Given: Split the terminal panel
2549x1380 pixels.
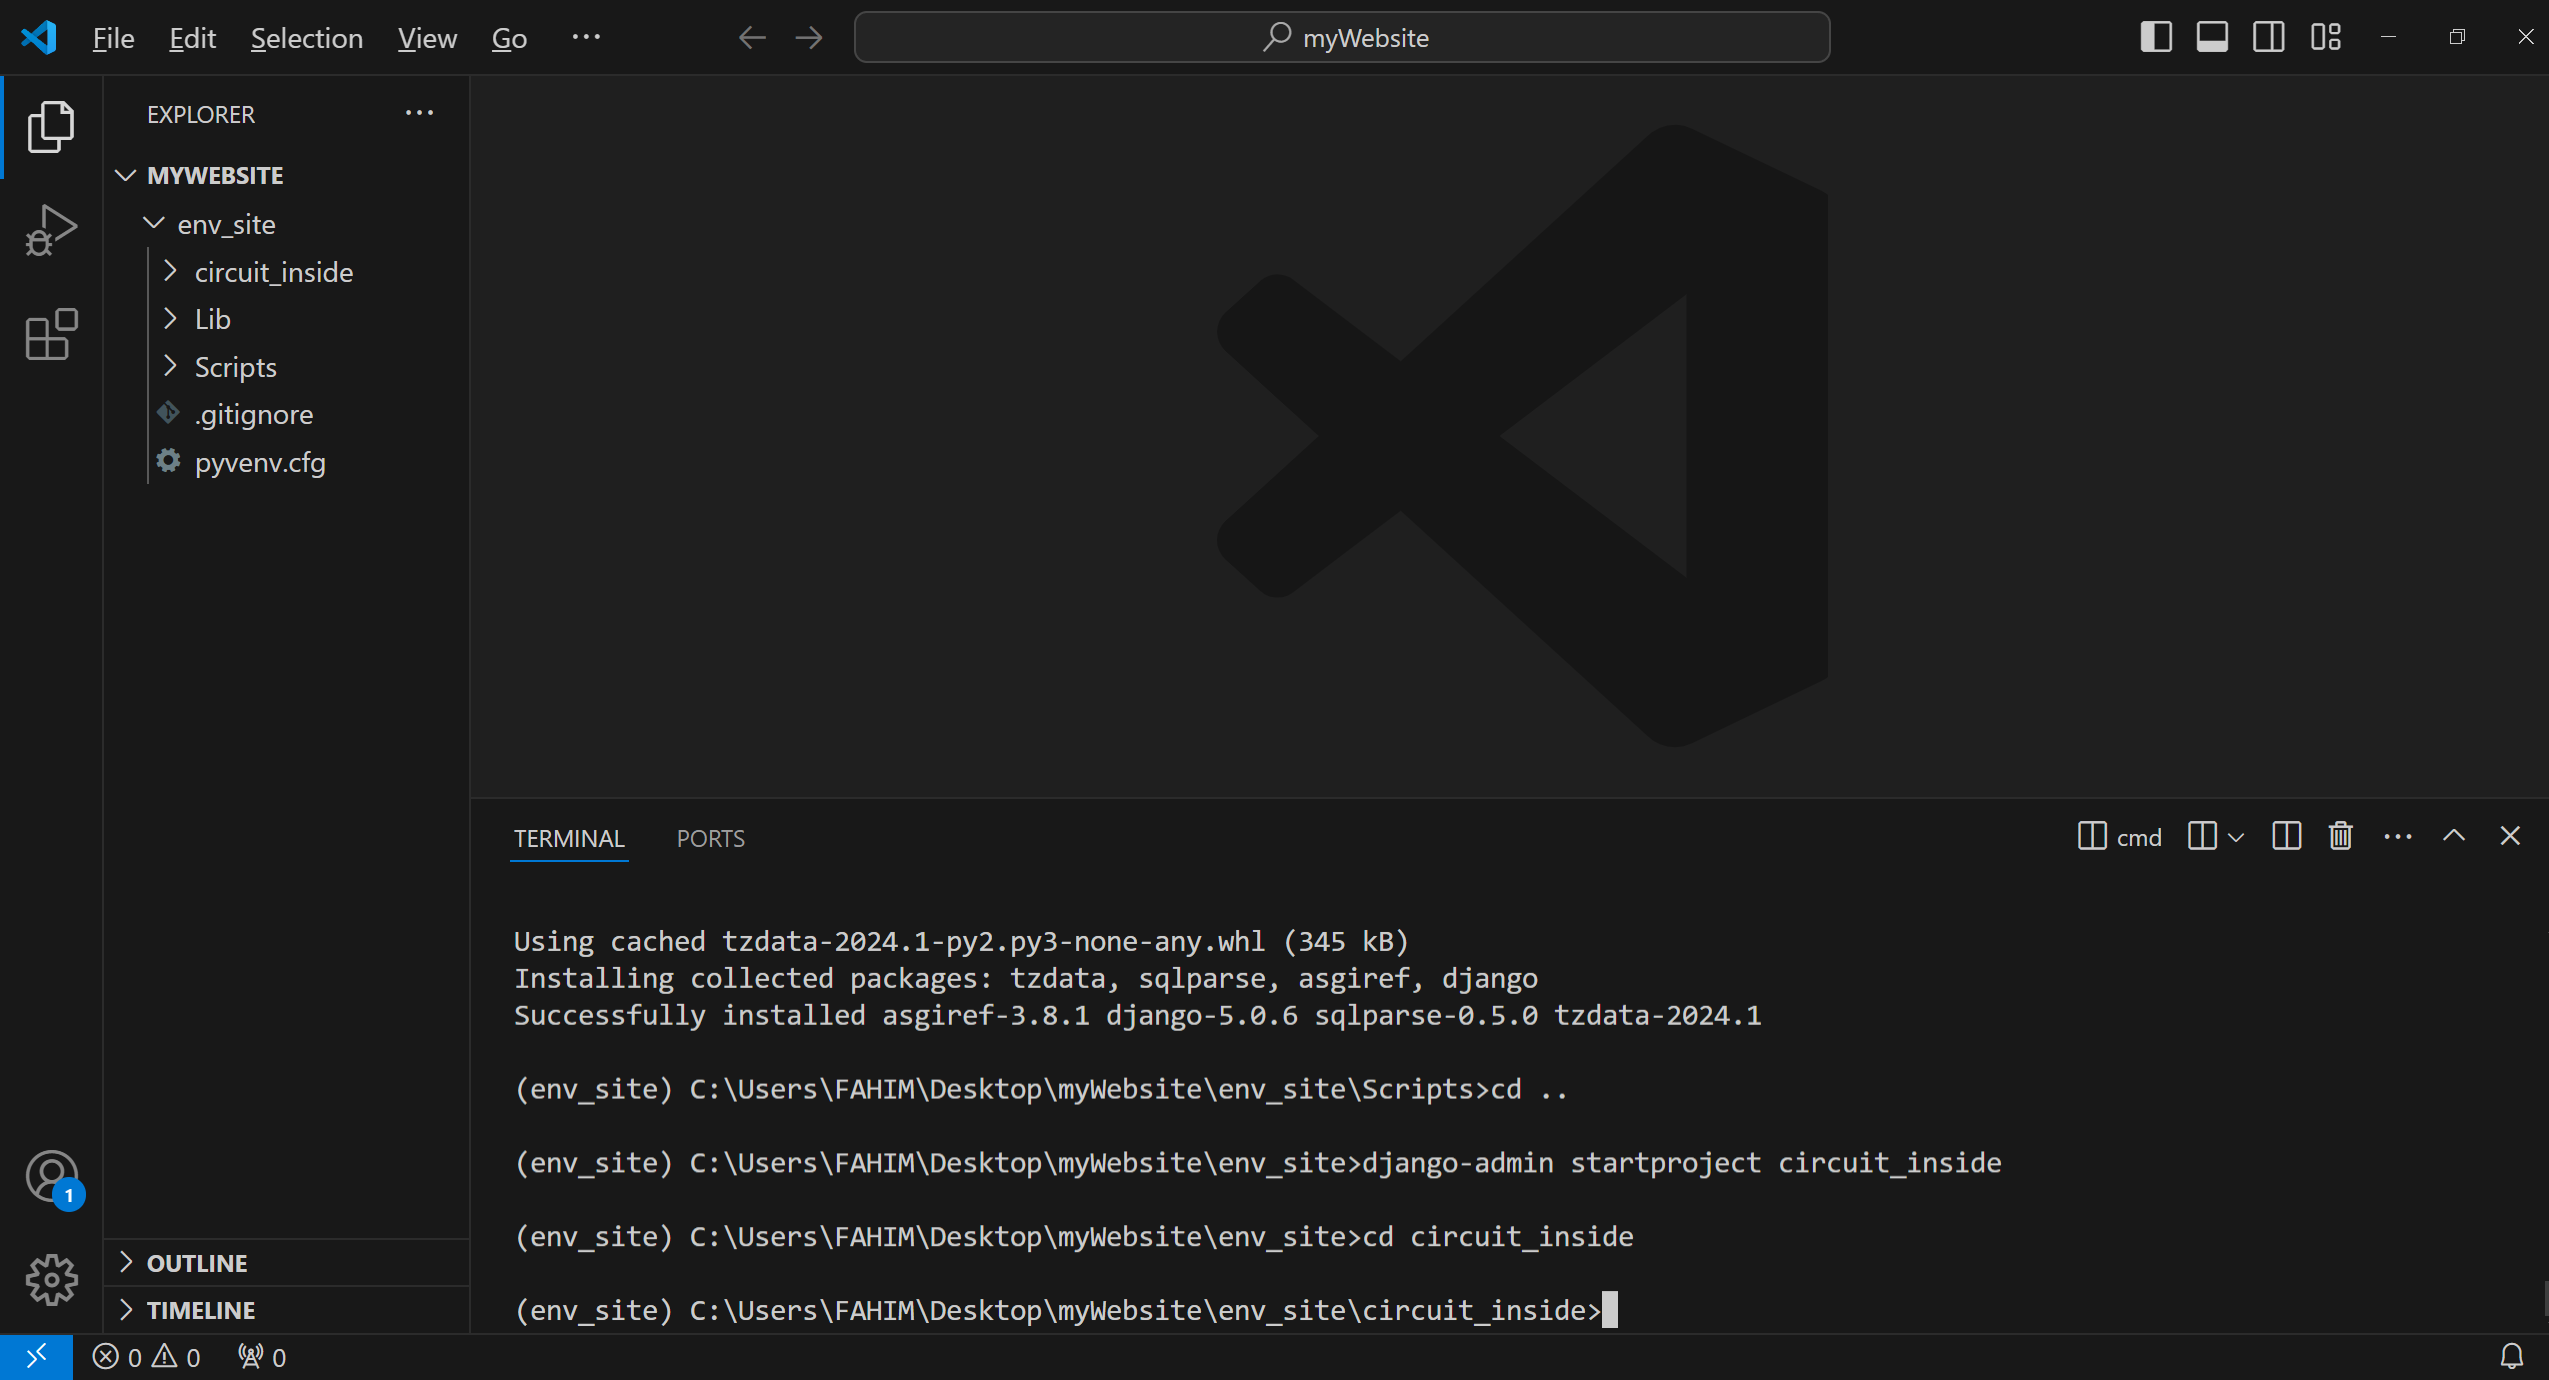Looking at the screenshot, I should click(2286, 836).
